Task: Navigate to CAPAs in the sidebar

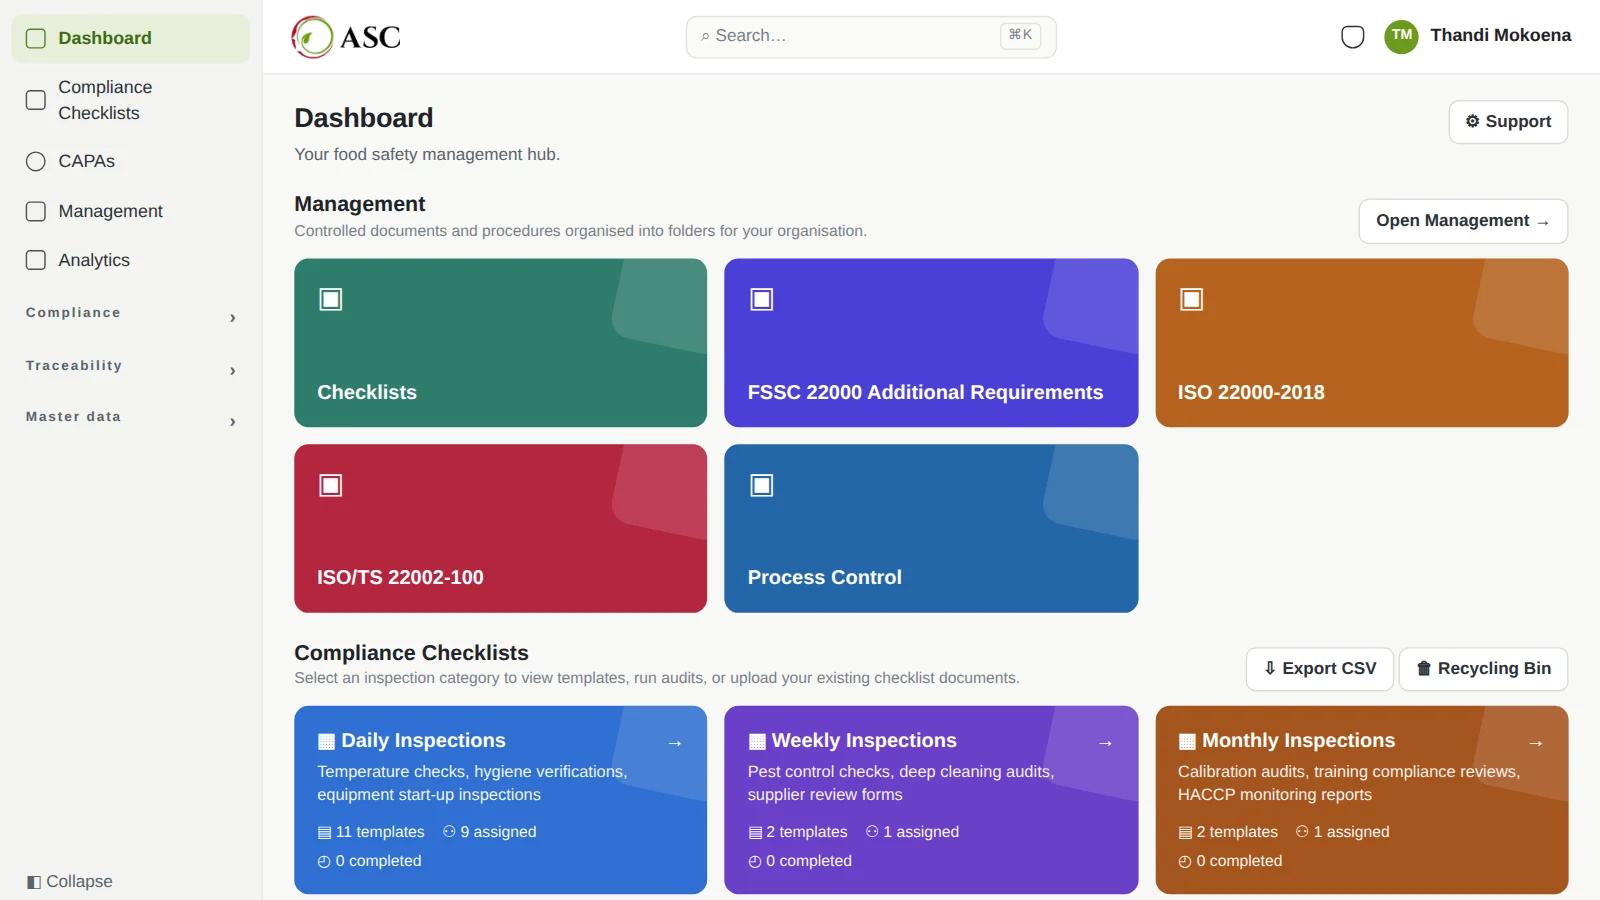Action: (131, 162)
